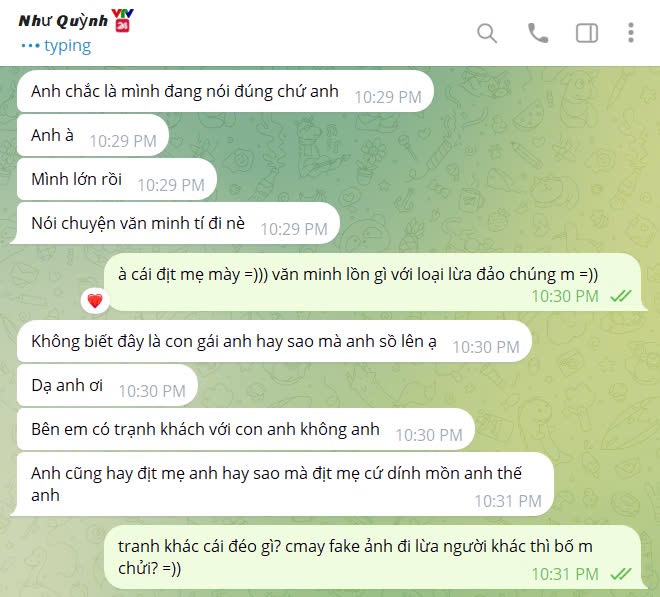Click the heart reaction on the 10:30 PM message

95,301
